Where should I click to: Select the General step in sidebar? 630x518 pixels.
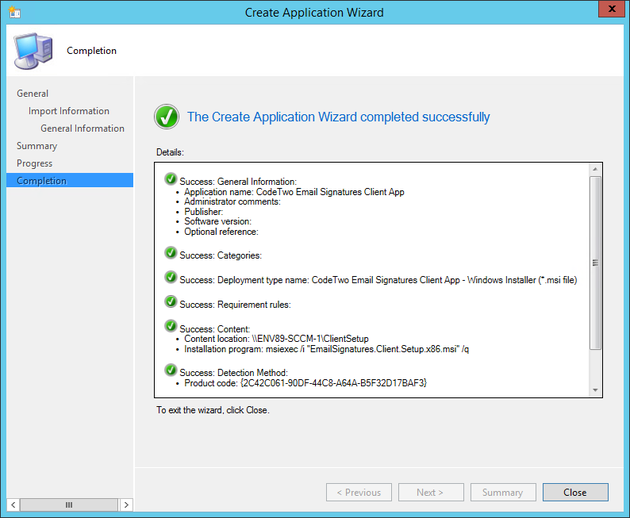click(33, 94)
